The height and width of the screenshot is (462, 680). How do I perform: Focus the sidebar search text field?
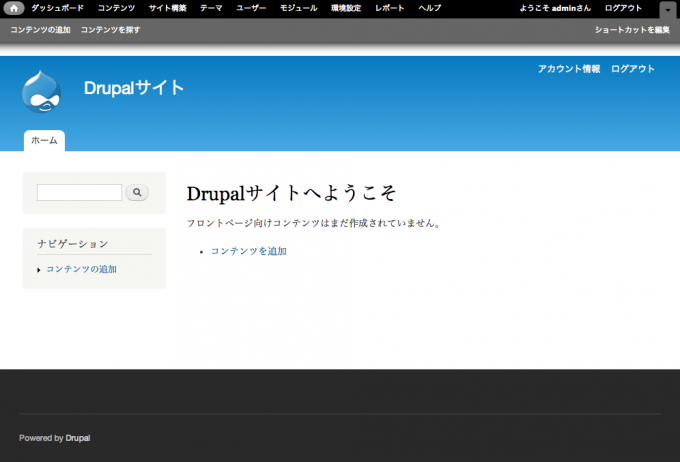(x=79, y=192)
